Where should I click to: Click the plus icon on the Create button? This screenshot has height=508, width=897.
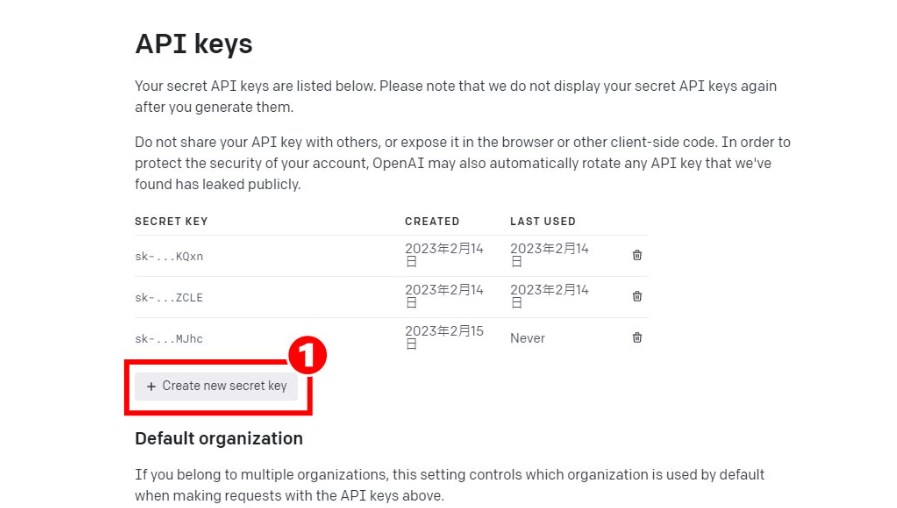151,386
